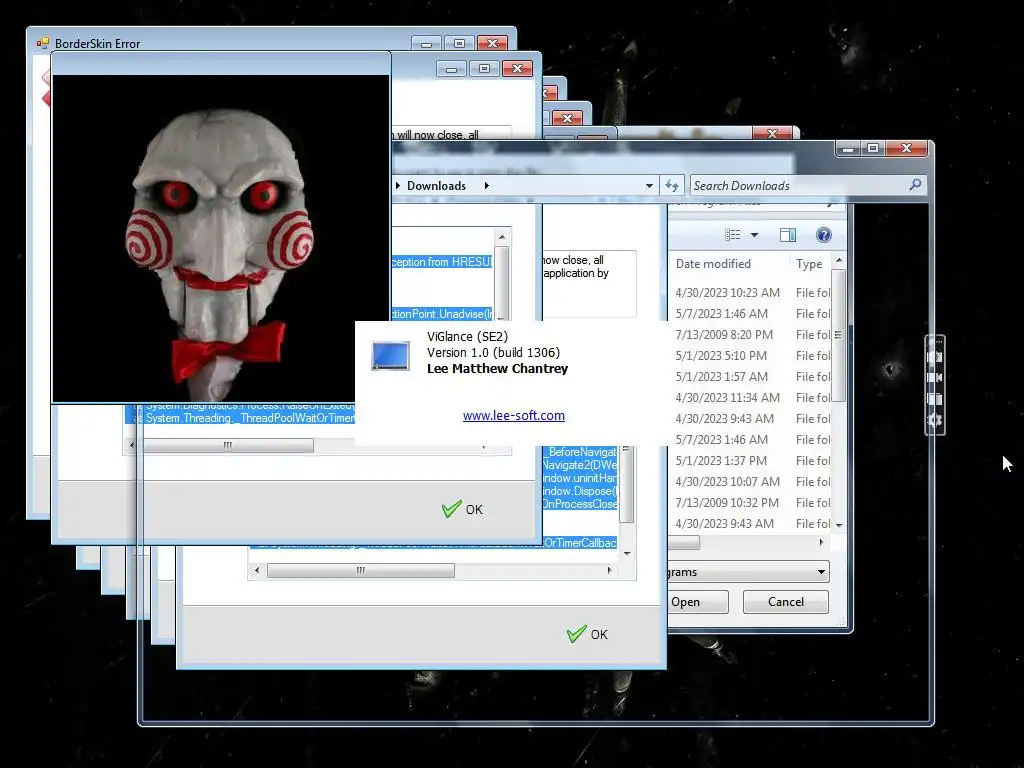The image size is (1024, 768).
Task: Click the 'ViGlance (SE2)' title text
Action: point(468,336)
